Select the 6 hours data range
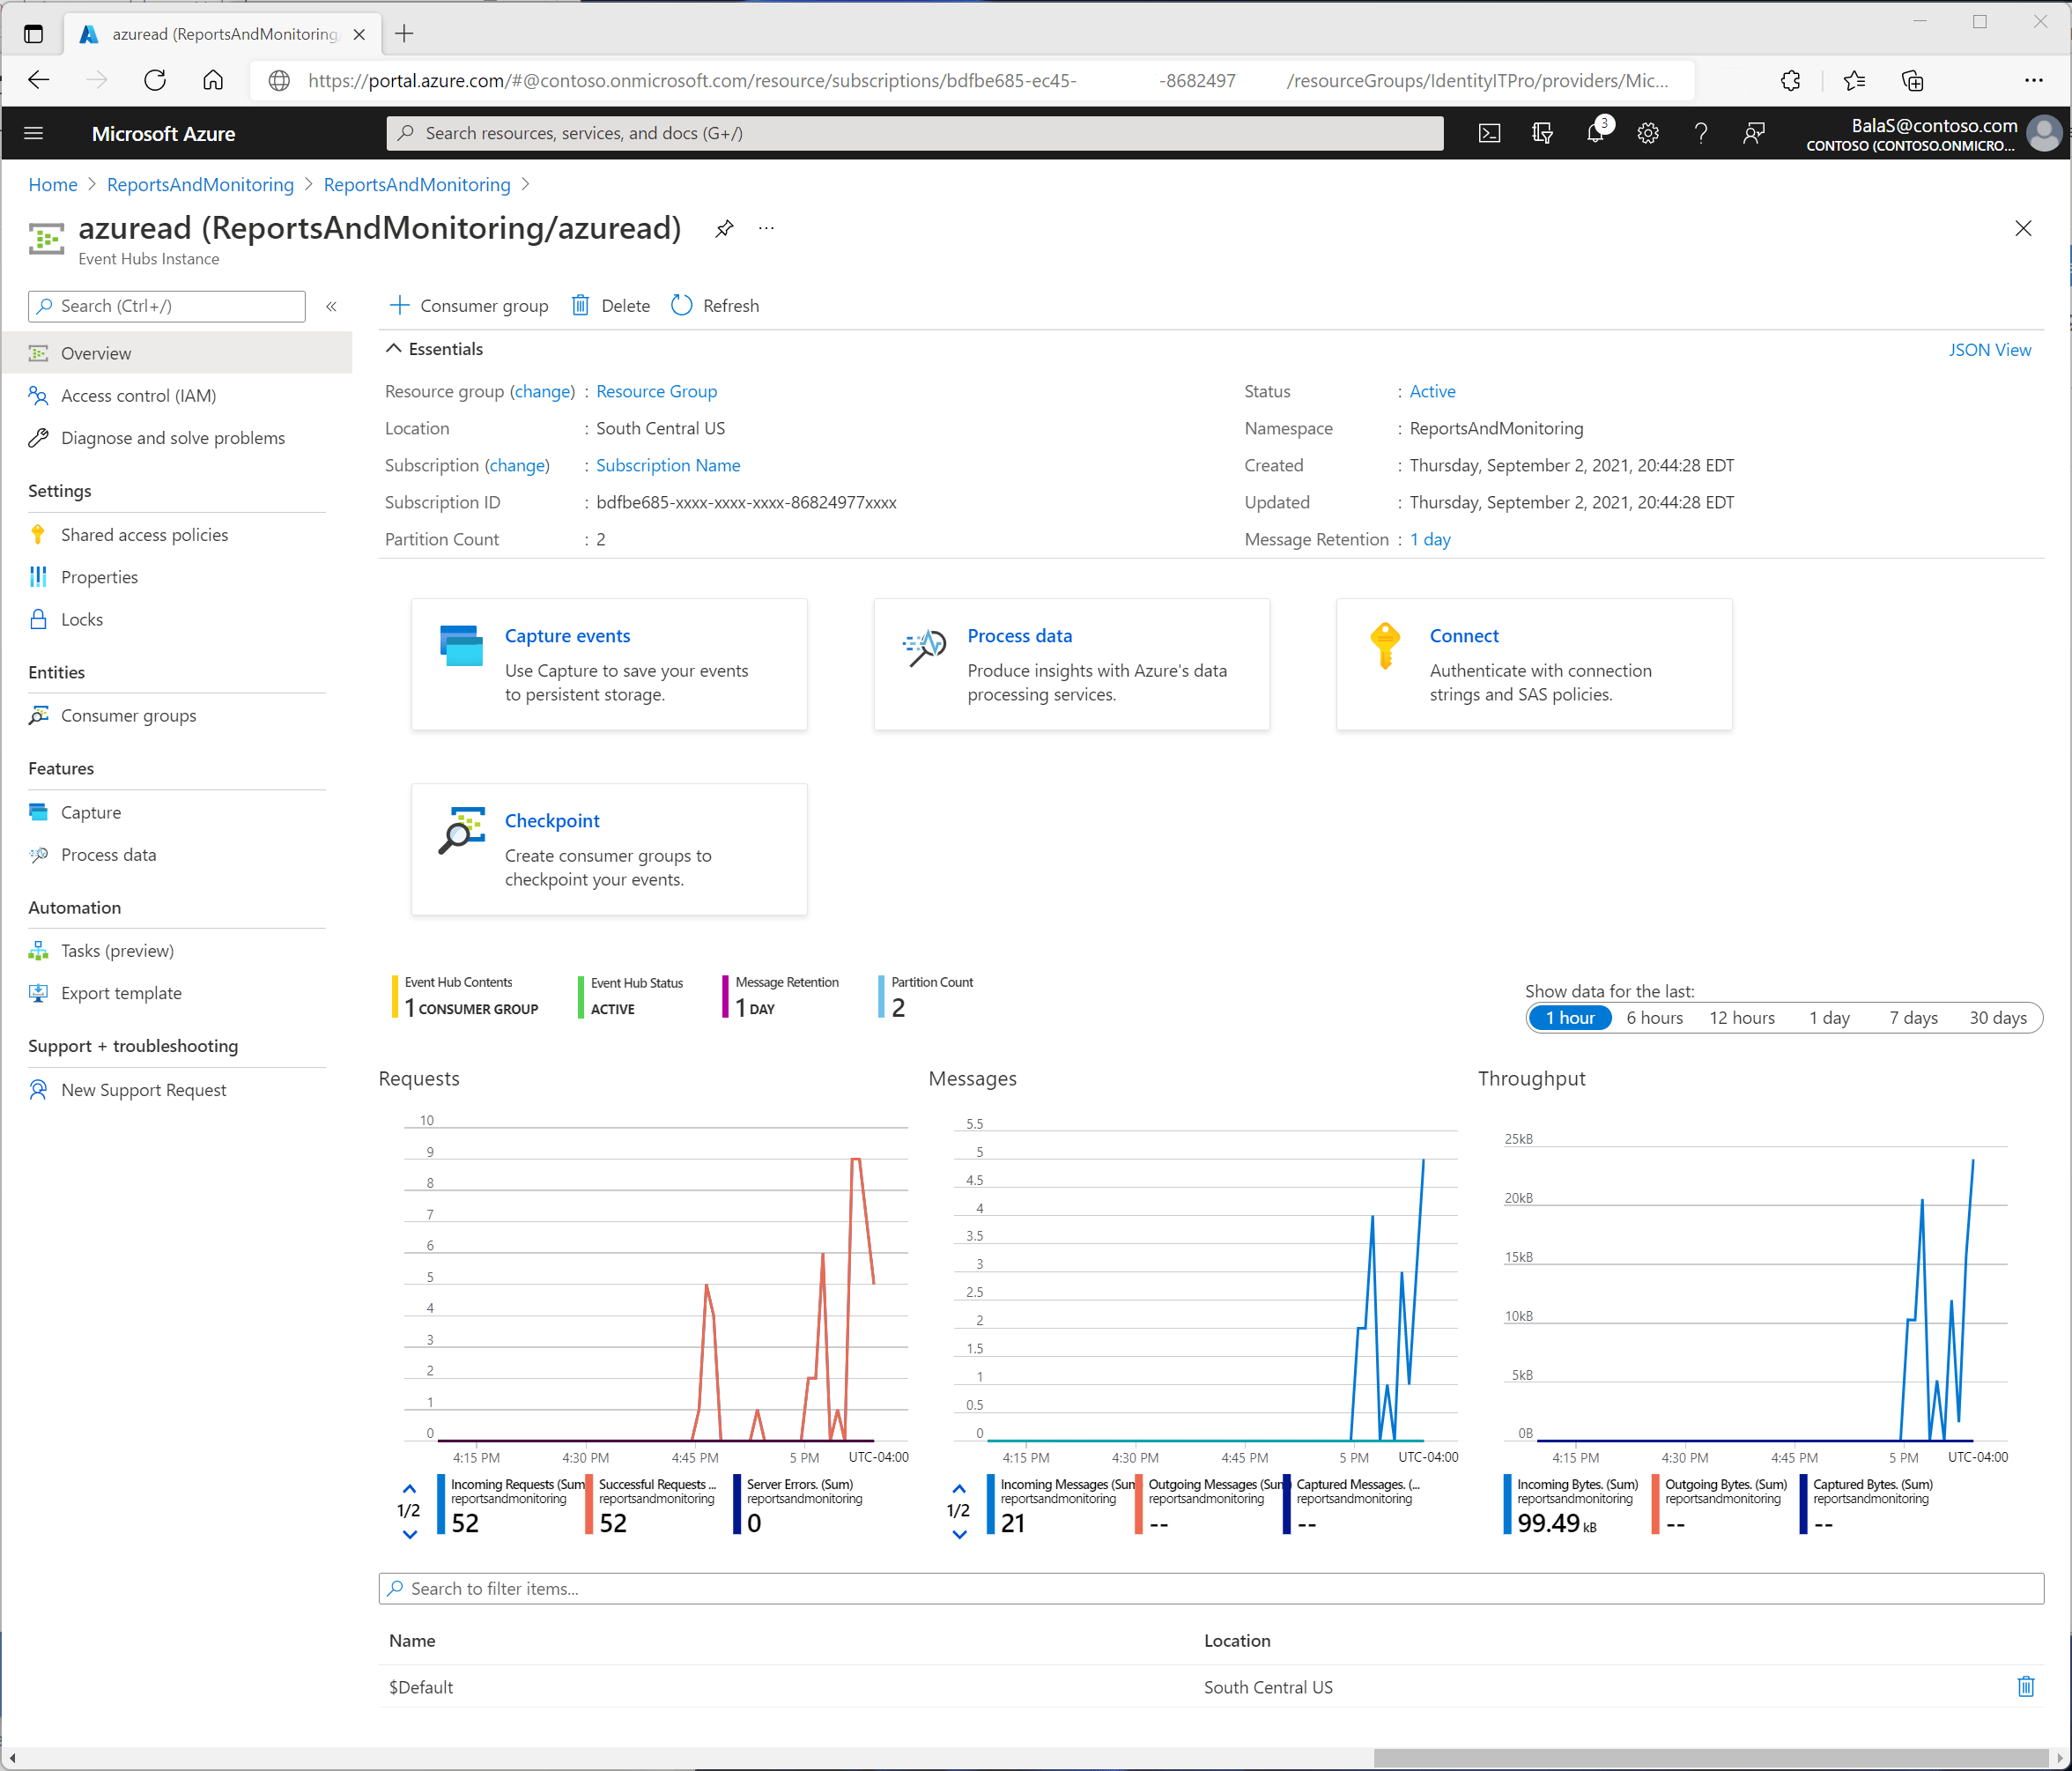Screen dimensions: 2072x1771 pyautogui.click(x=1654, y=1017)
